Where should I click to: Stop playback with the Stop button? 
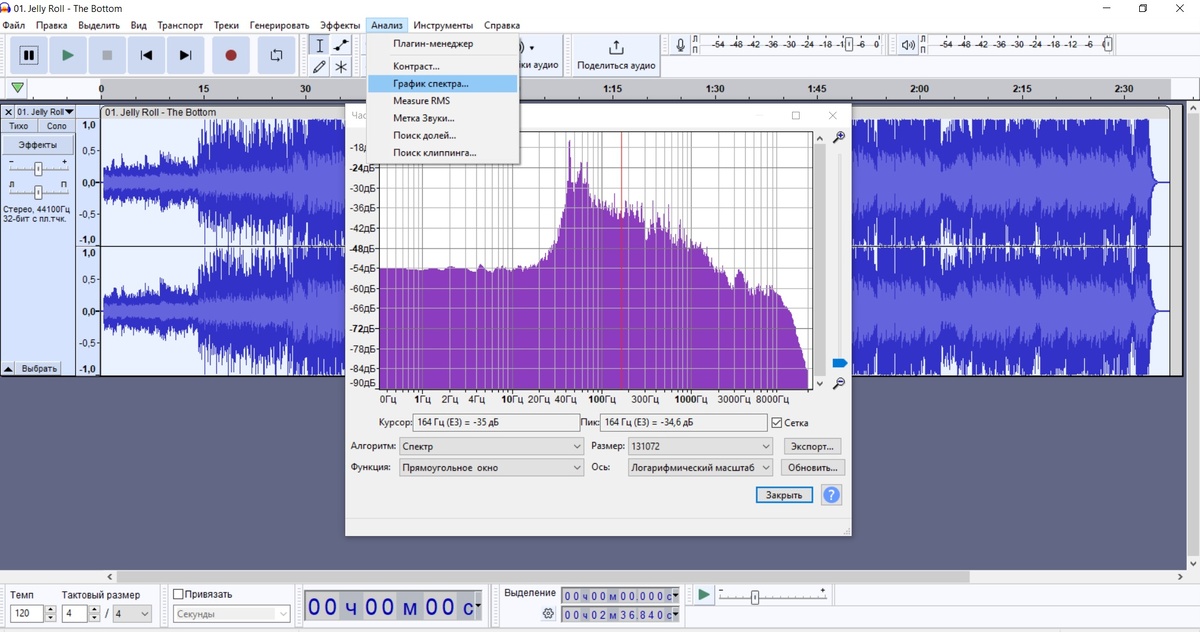(107, 55)
